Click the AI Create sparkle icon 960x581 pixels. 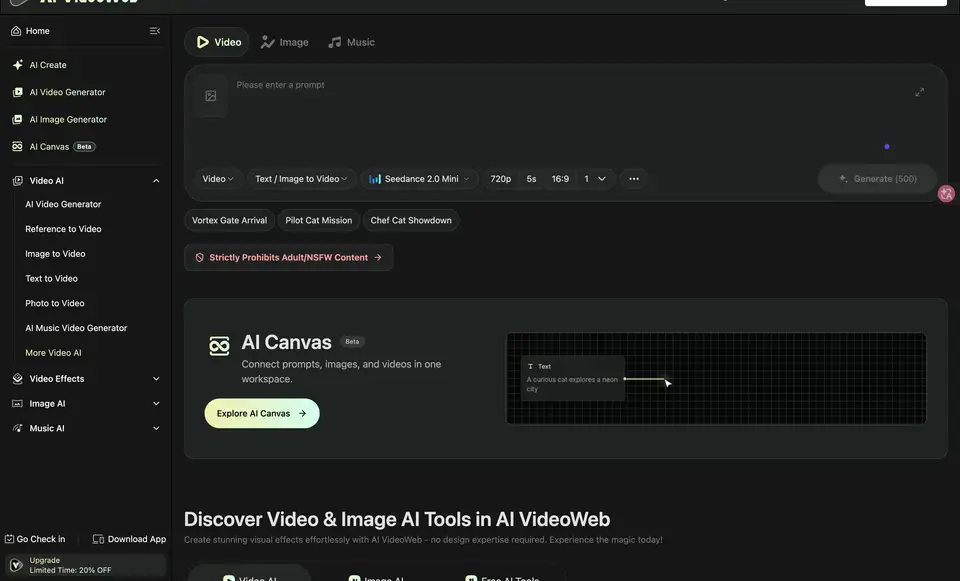coord(17,64)
